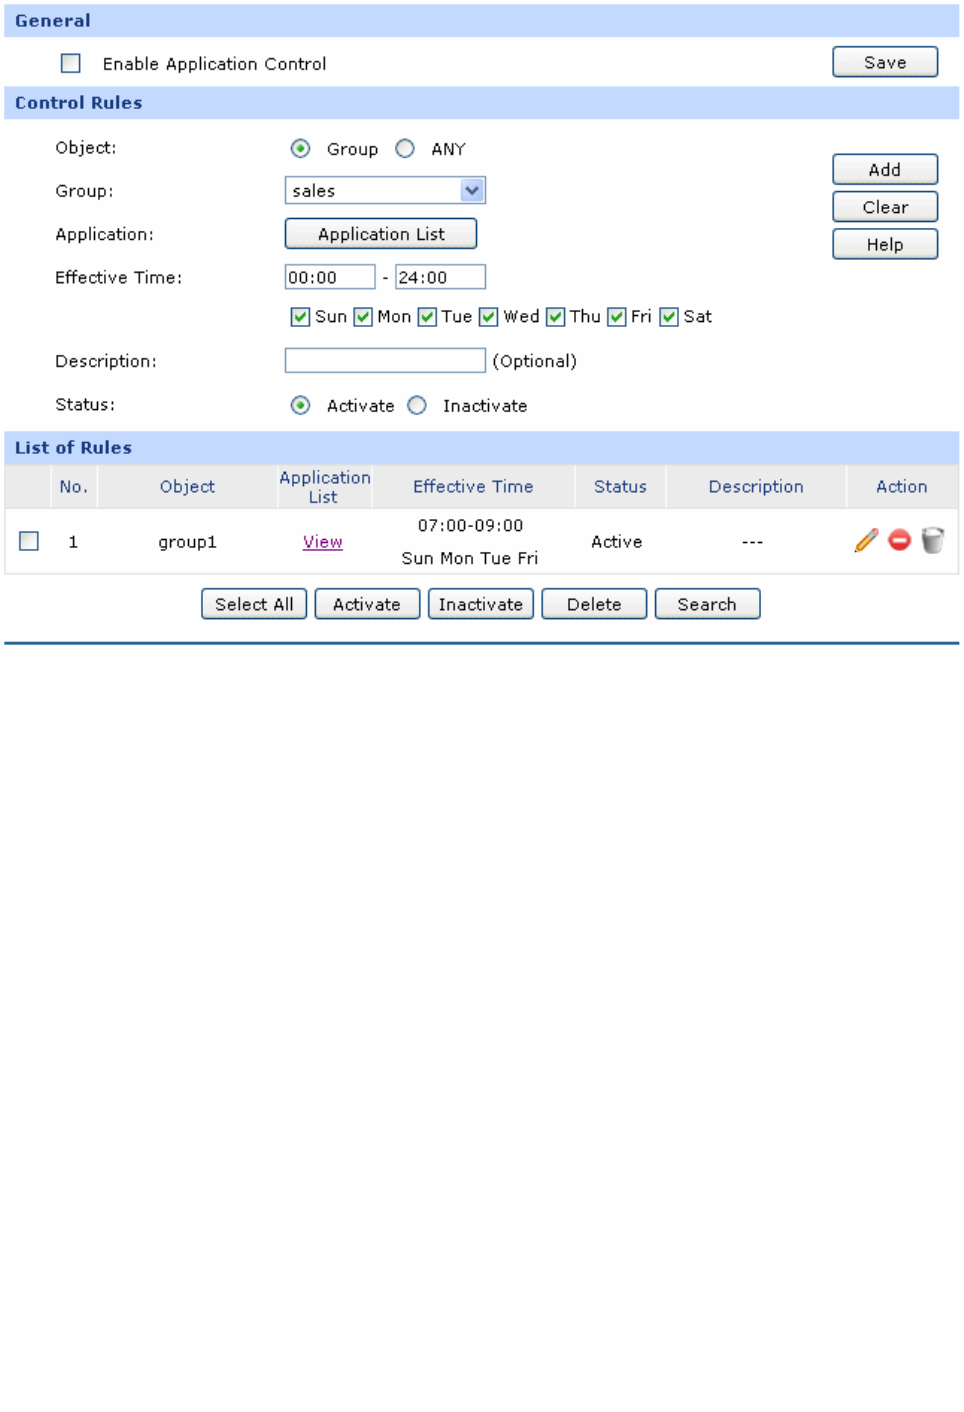Viewport: 964px width, 1412px height.
Task: Click the Sun Mon Tue Fri text
Action: tap(470, 558)
